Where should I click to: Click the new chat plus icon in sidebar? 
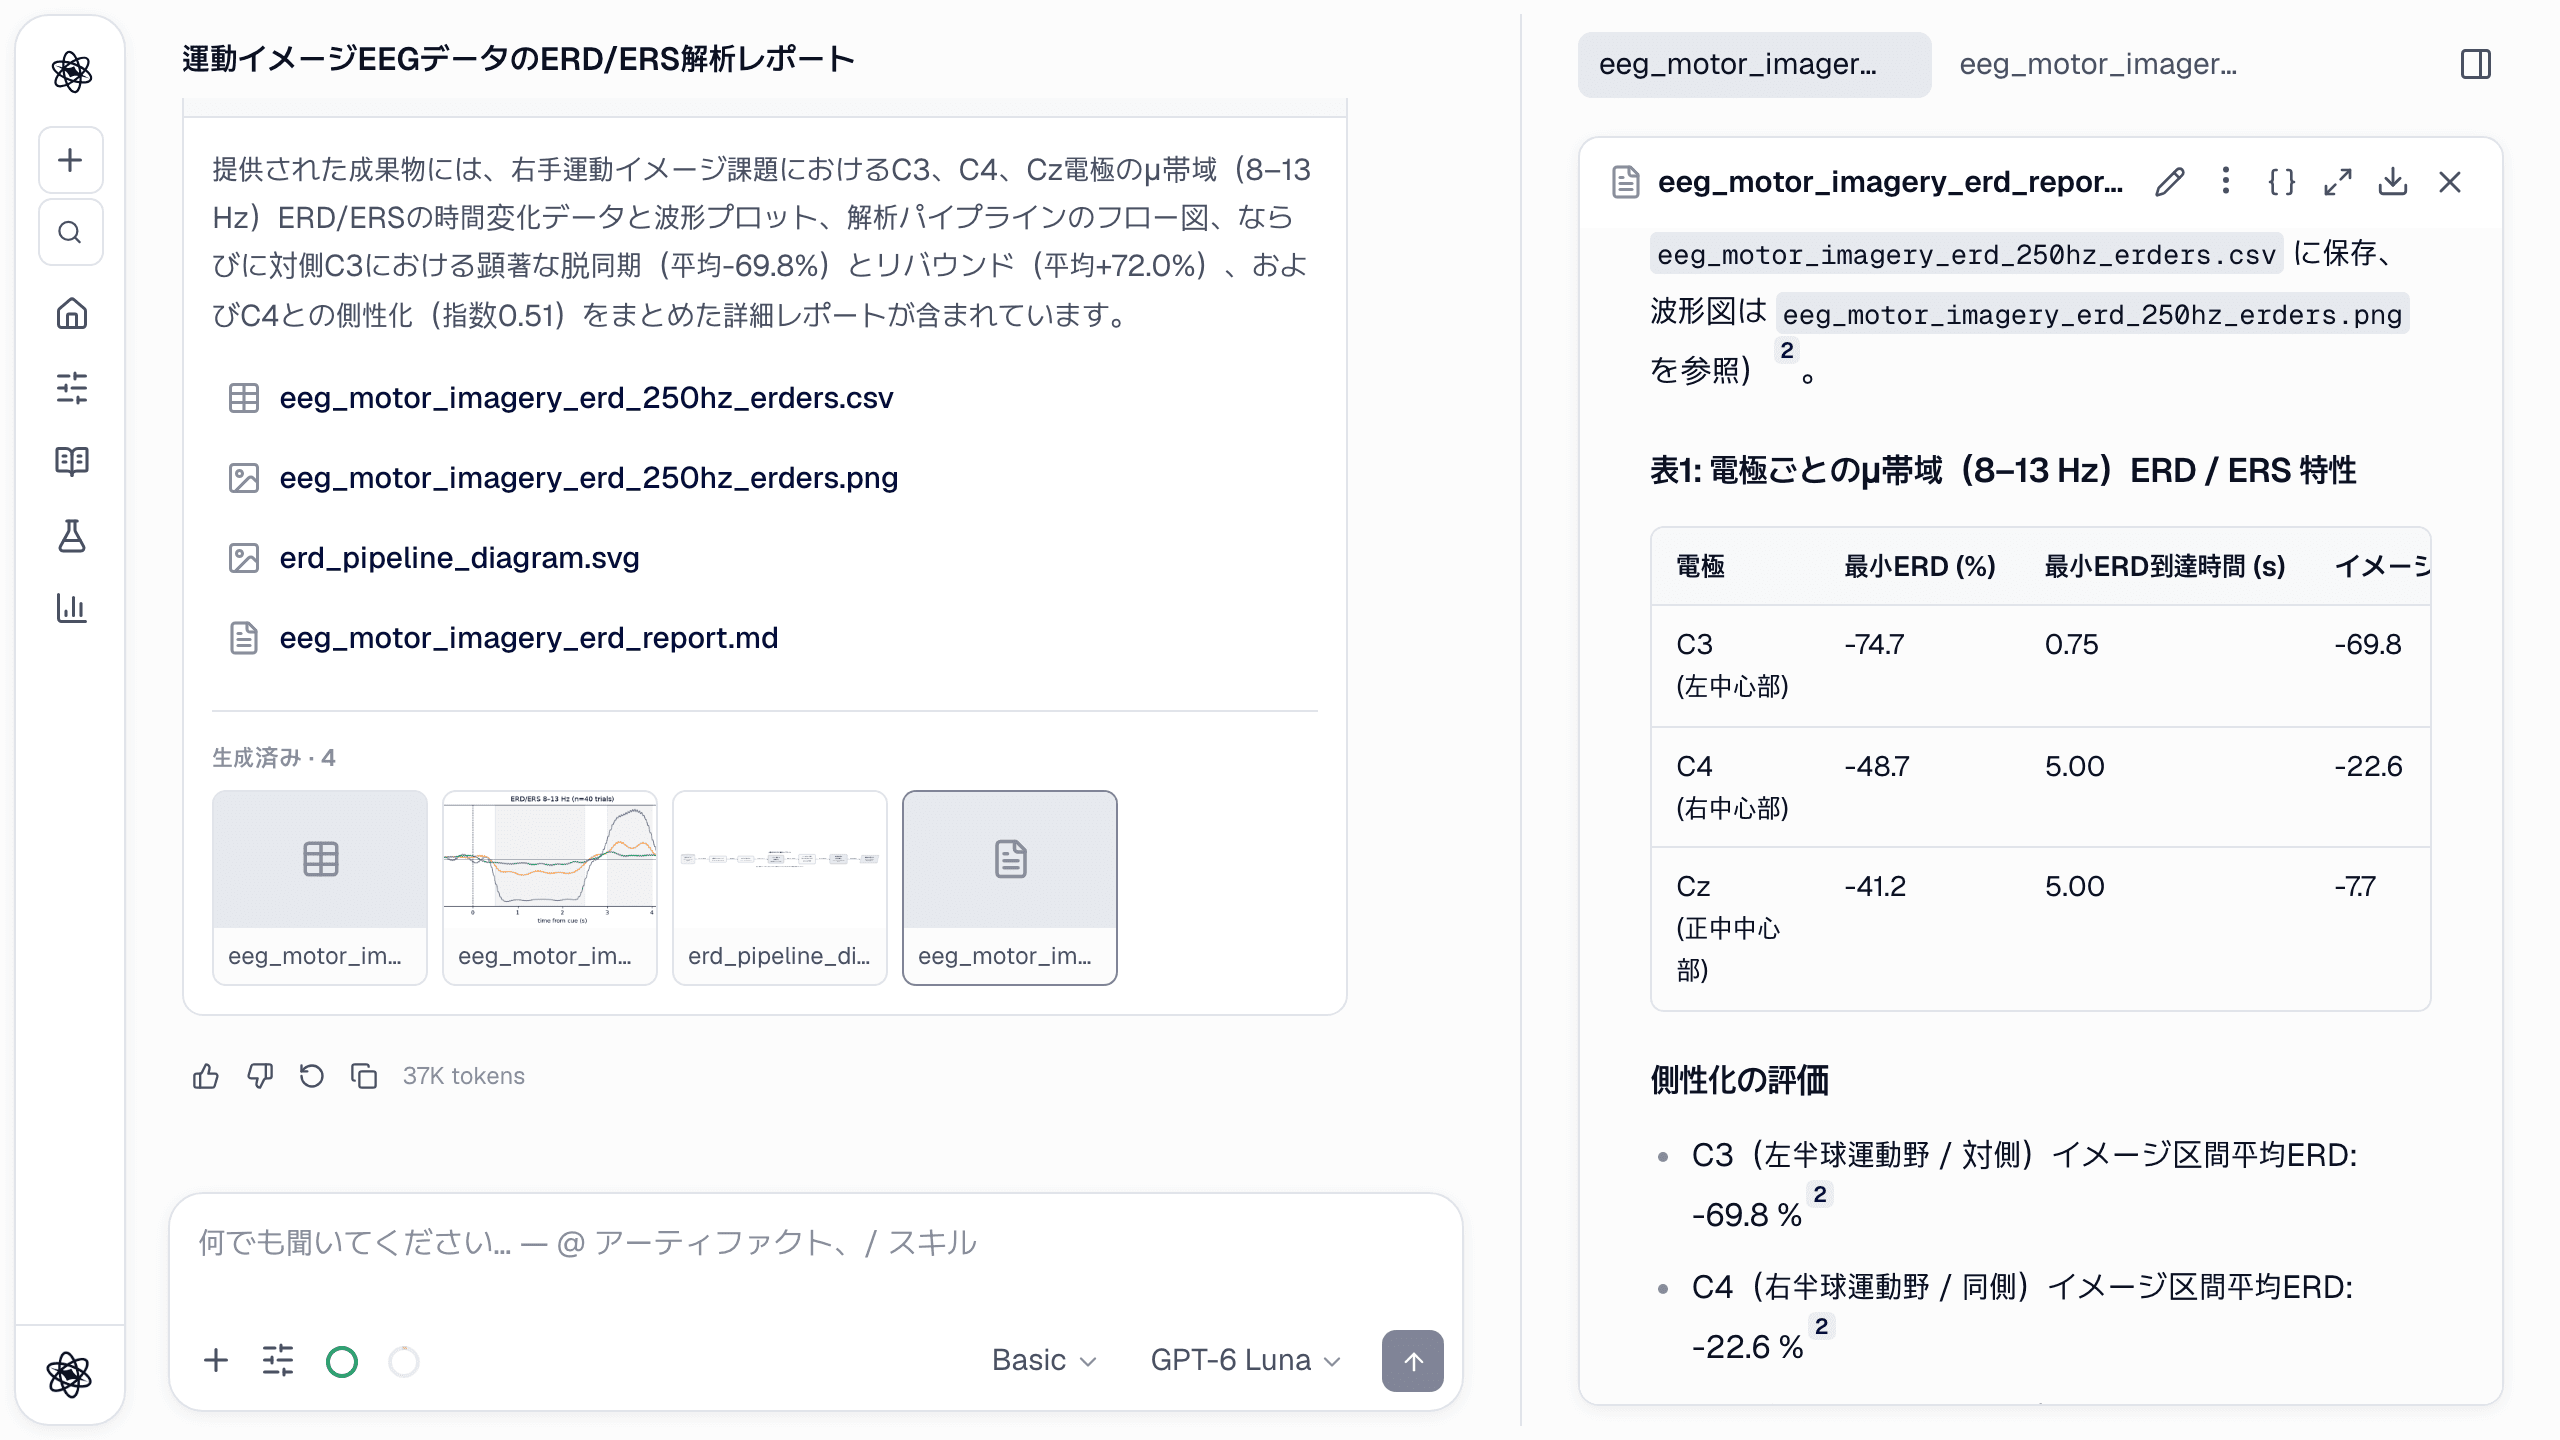coord(70,160)
